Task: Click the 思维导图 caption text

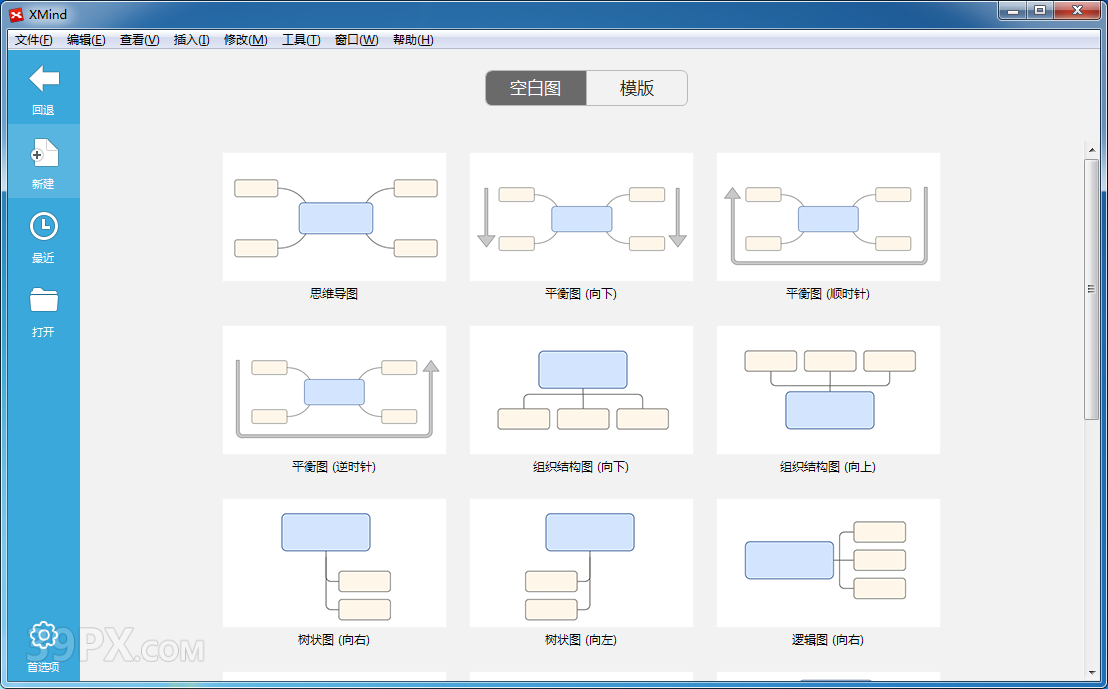Action: pyautogui.click(x=334, y=293)
